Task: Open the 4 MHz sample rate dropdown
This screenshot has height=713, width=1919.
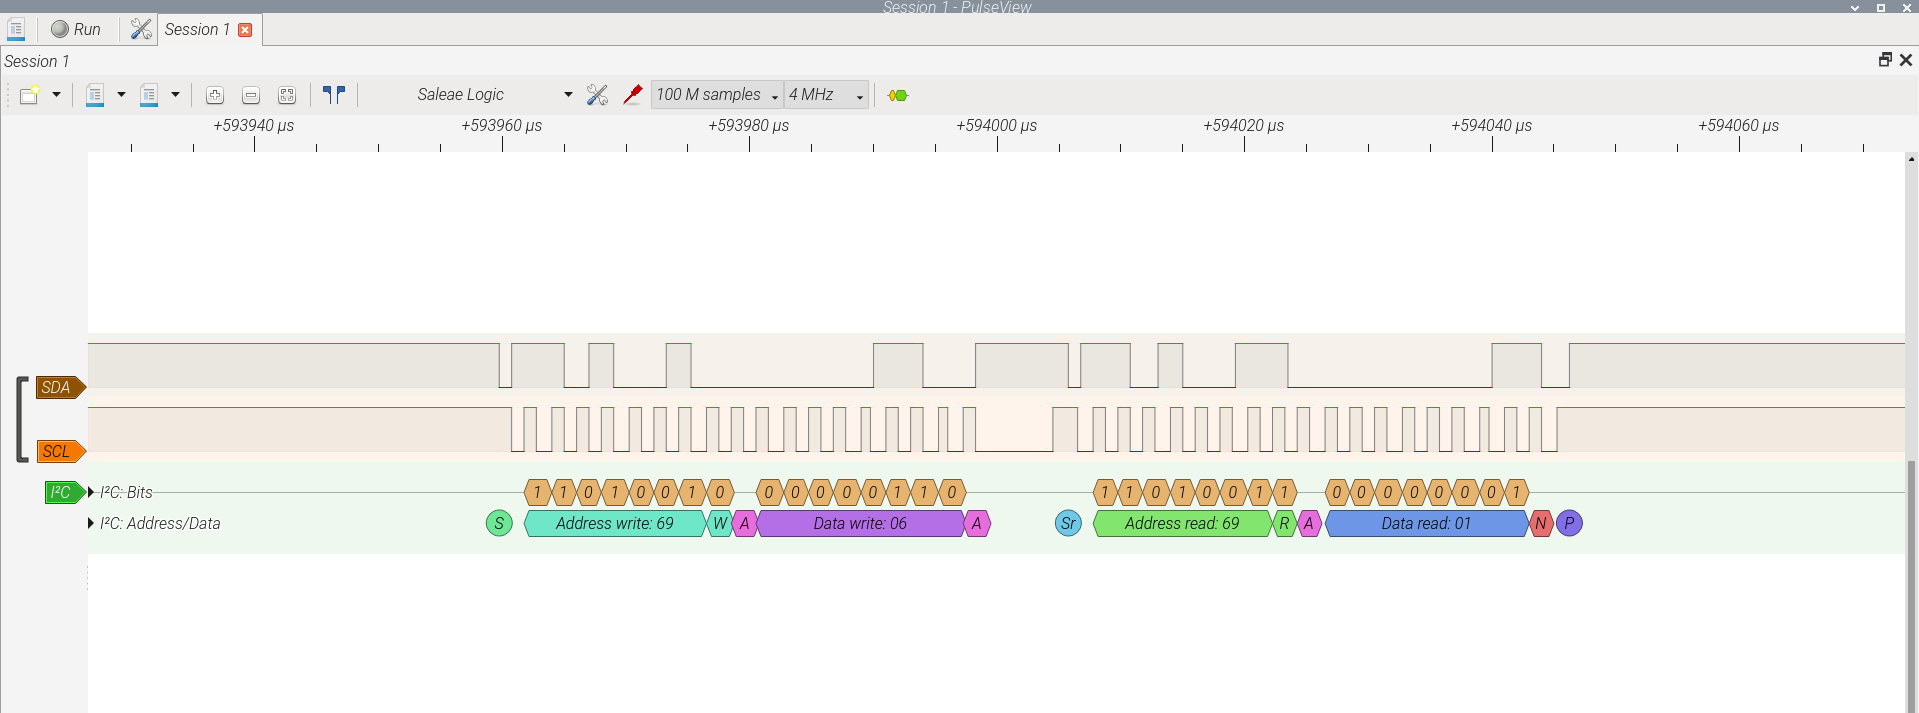Action: click(x=826, y=95)
